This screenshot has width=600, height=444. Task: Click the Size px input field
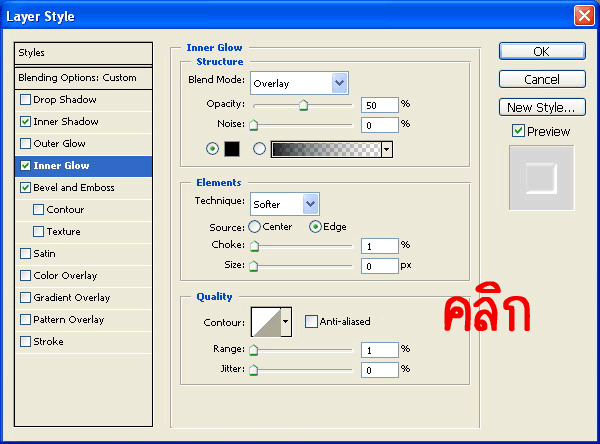(x=378, y=267)
